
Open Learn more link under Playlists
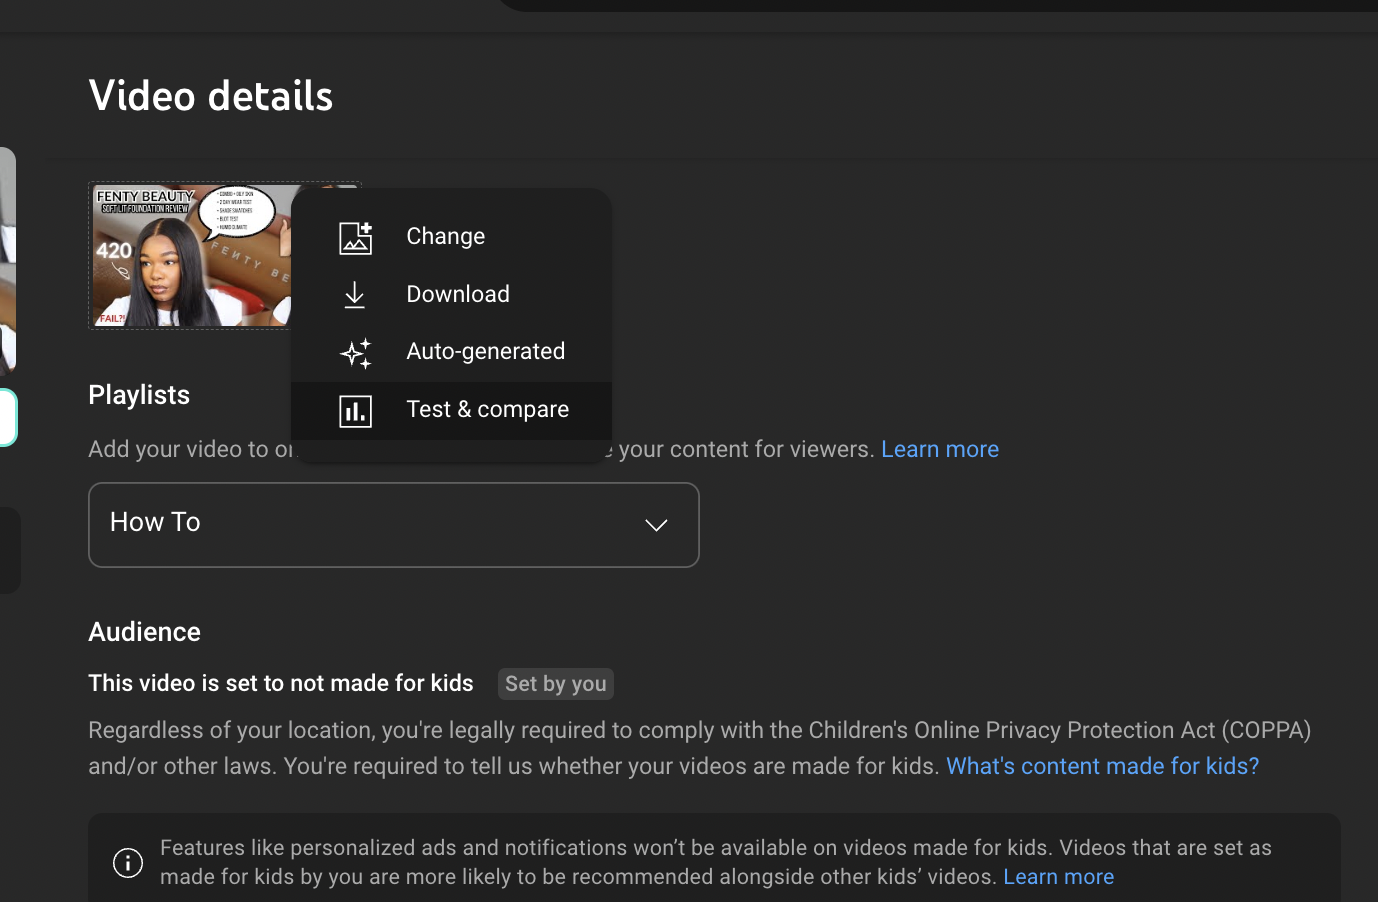coord(939,450)
